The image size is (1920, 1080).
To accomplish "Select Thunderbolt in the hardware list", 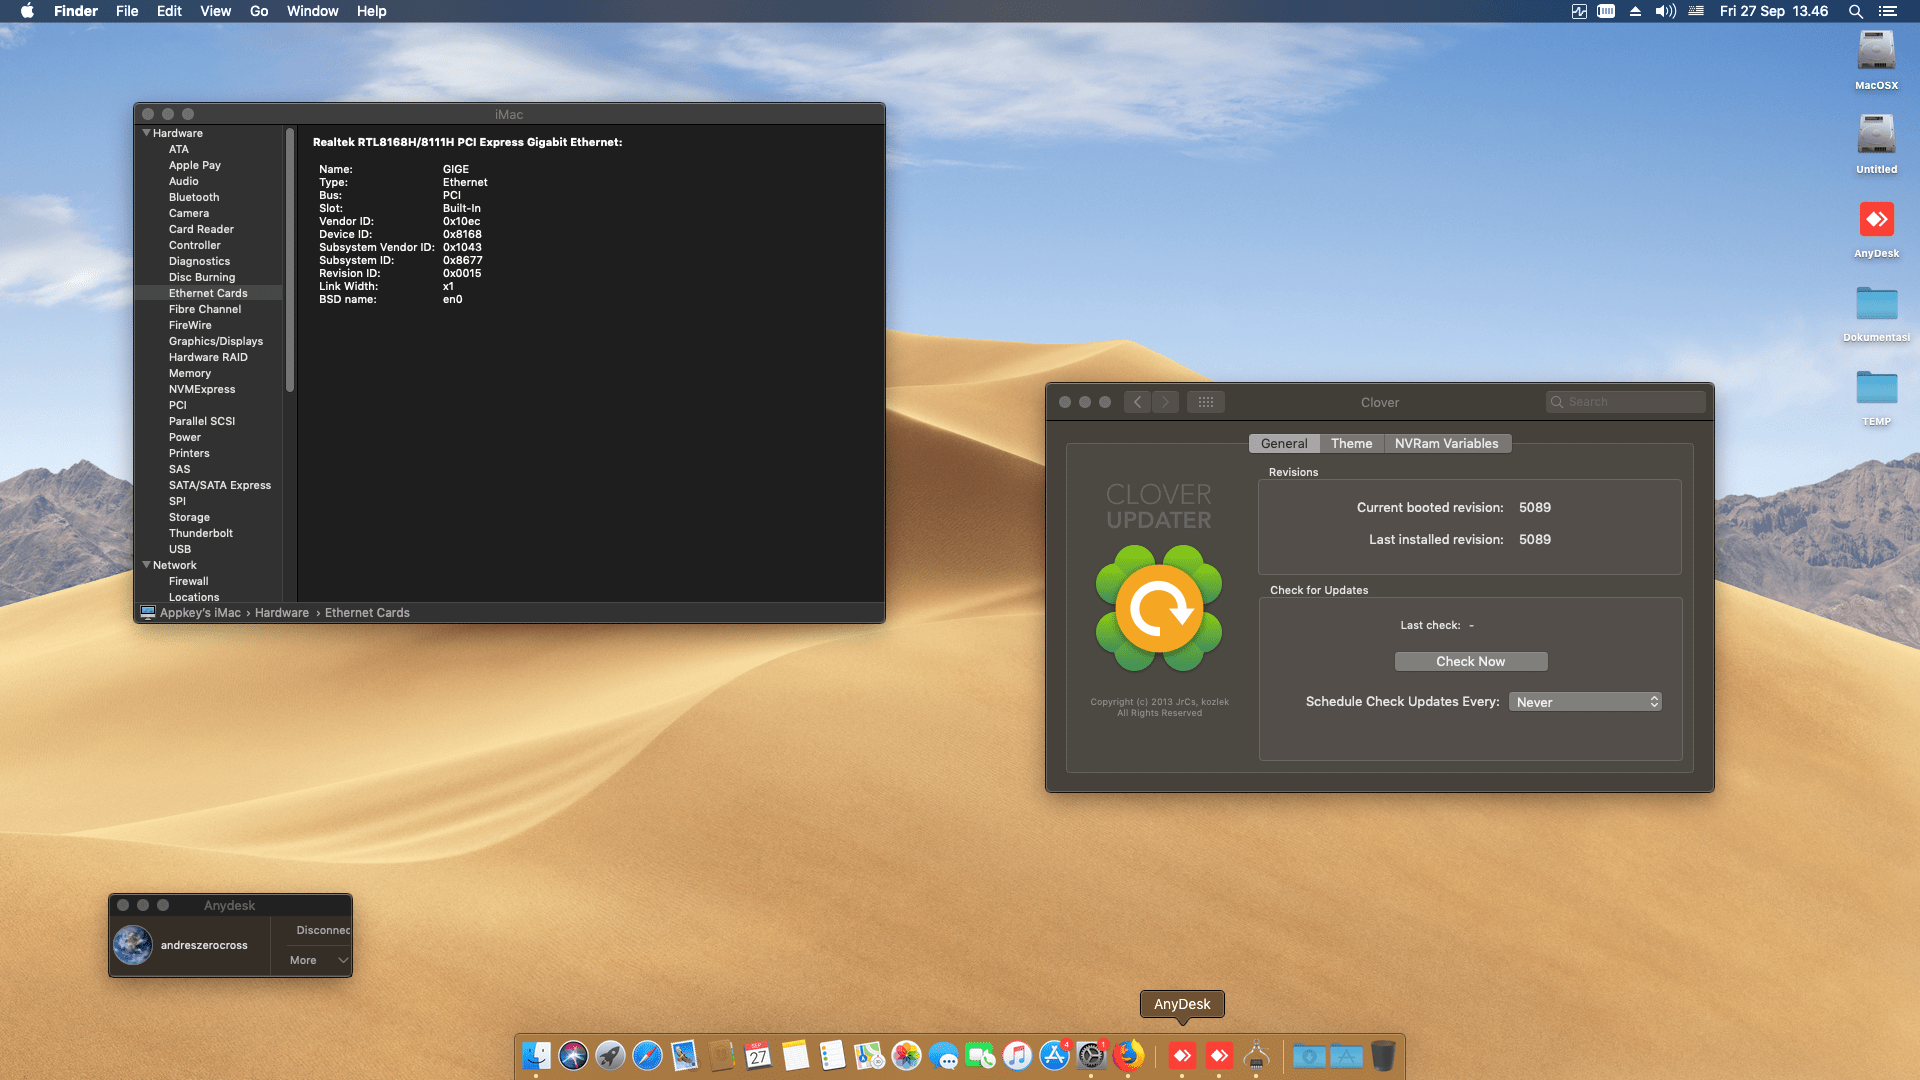I will 201,533.
